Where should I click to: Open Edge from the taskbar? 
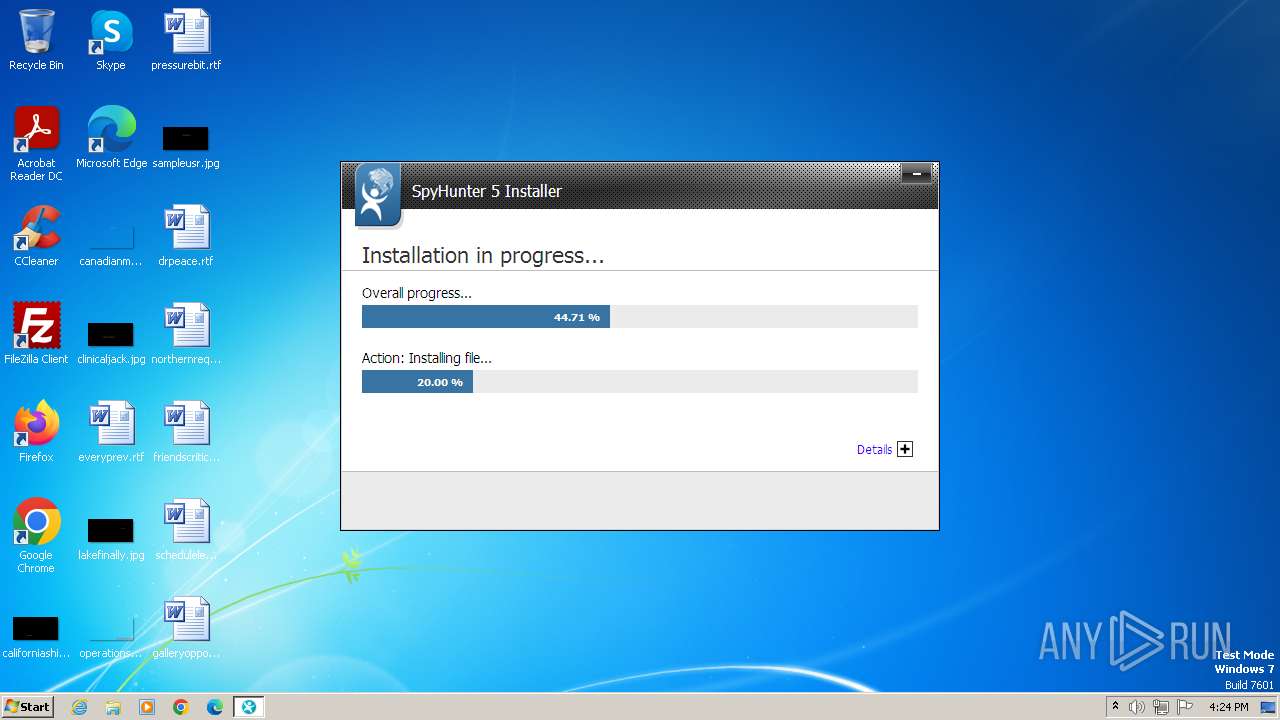[x=215, y=707]
